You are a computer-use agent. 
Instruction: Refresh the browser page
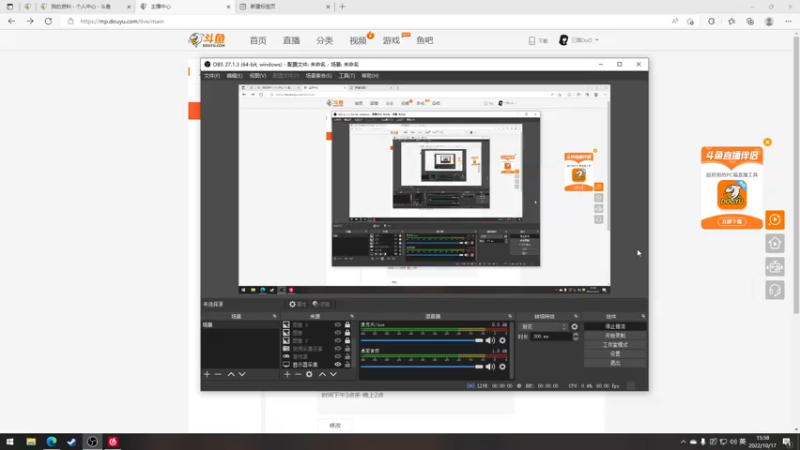tap(48, 21)
